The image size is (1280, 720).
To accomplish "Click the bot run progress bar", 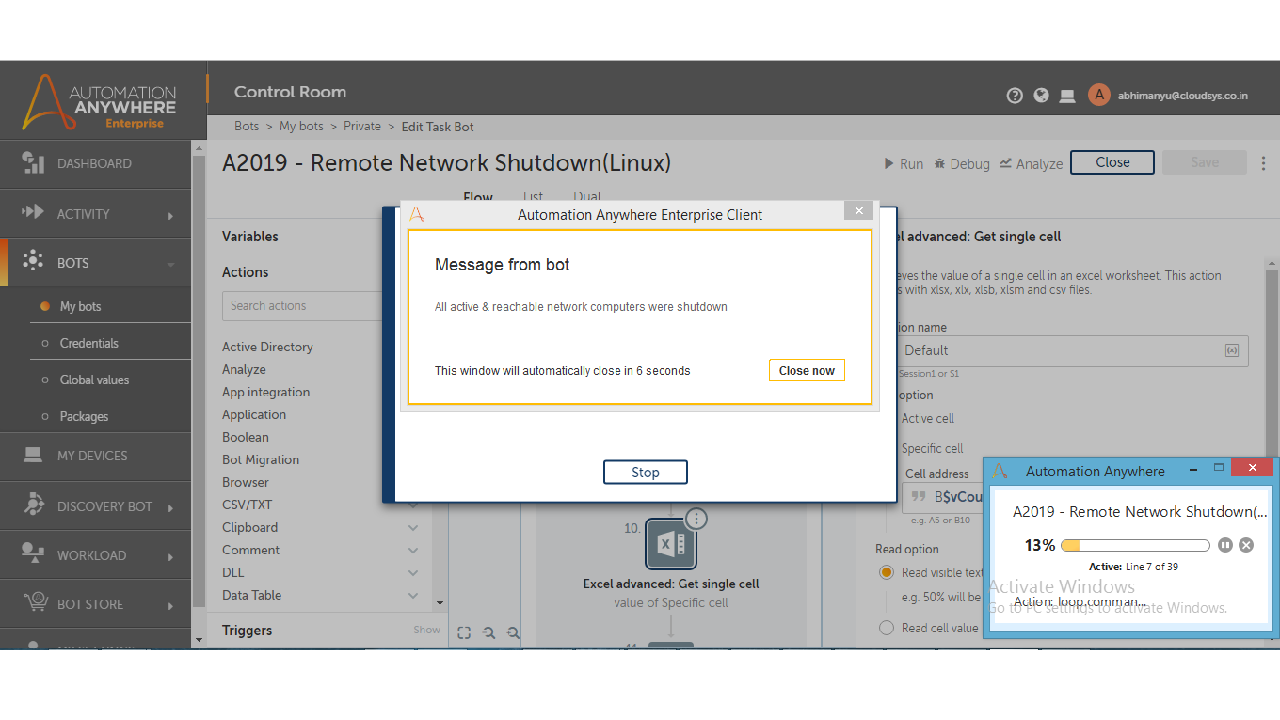I will [1135, 545].
